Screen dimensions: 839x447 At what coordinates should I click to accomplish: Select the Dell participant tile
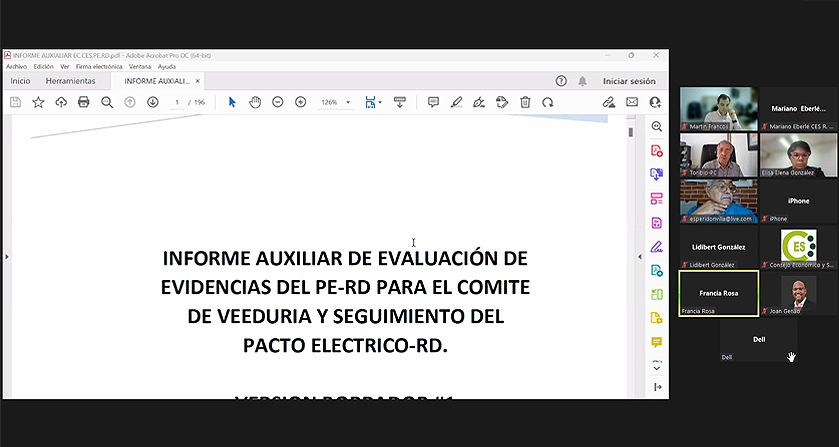point(759,339)
